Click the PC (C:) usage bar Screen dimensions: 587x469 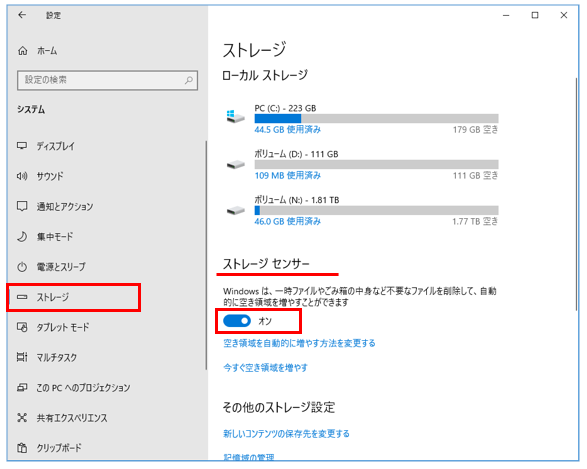coord(376,119)
